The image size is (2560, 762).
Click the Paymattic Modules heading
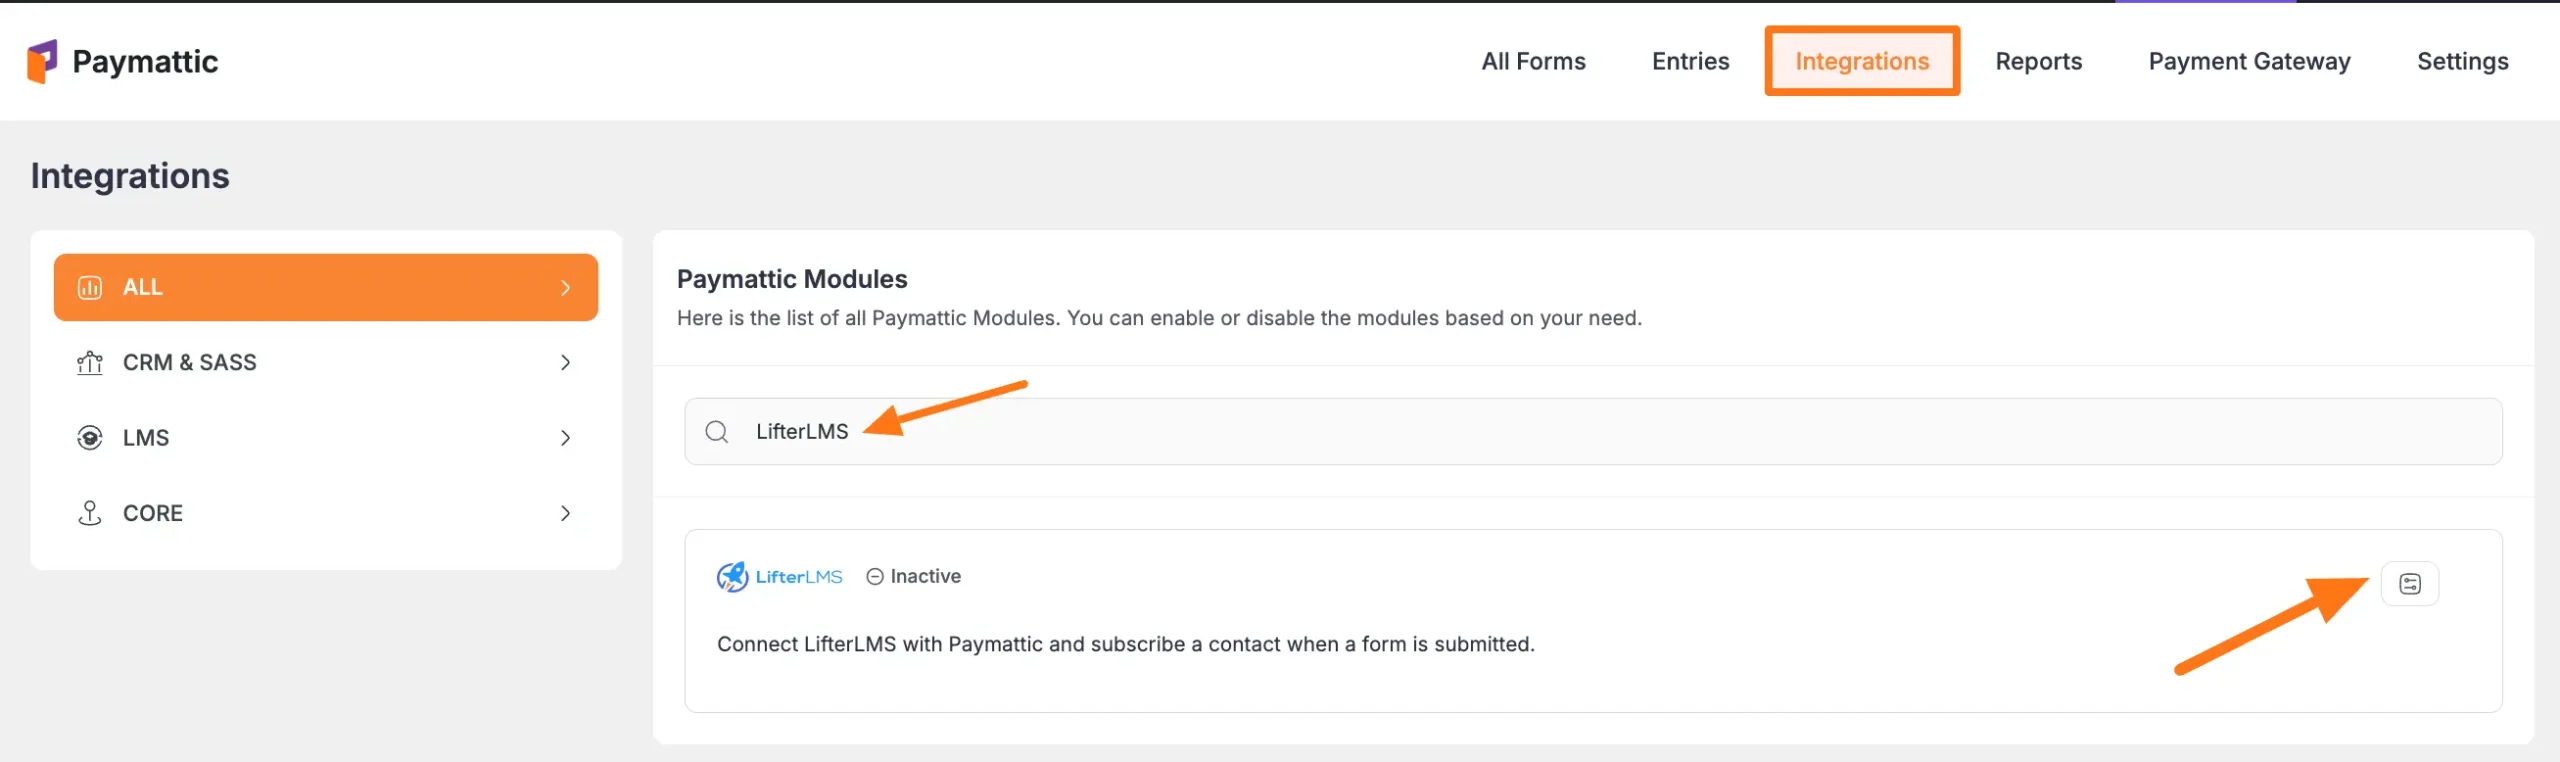click(x=792, y=279)
